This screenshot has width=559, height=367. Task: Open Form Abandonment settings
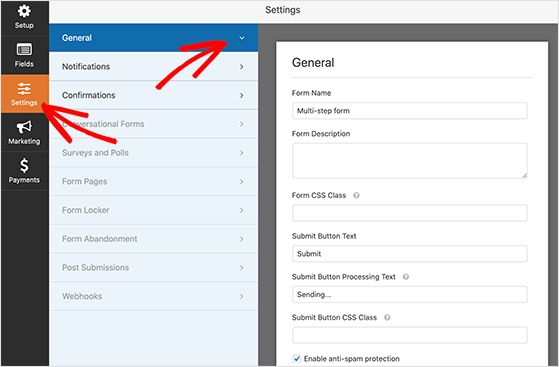[154, 239]
